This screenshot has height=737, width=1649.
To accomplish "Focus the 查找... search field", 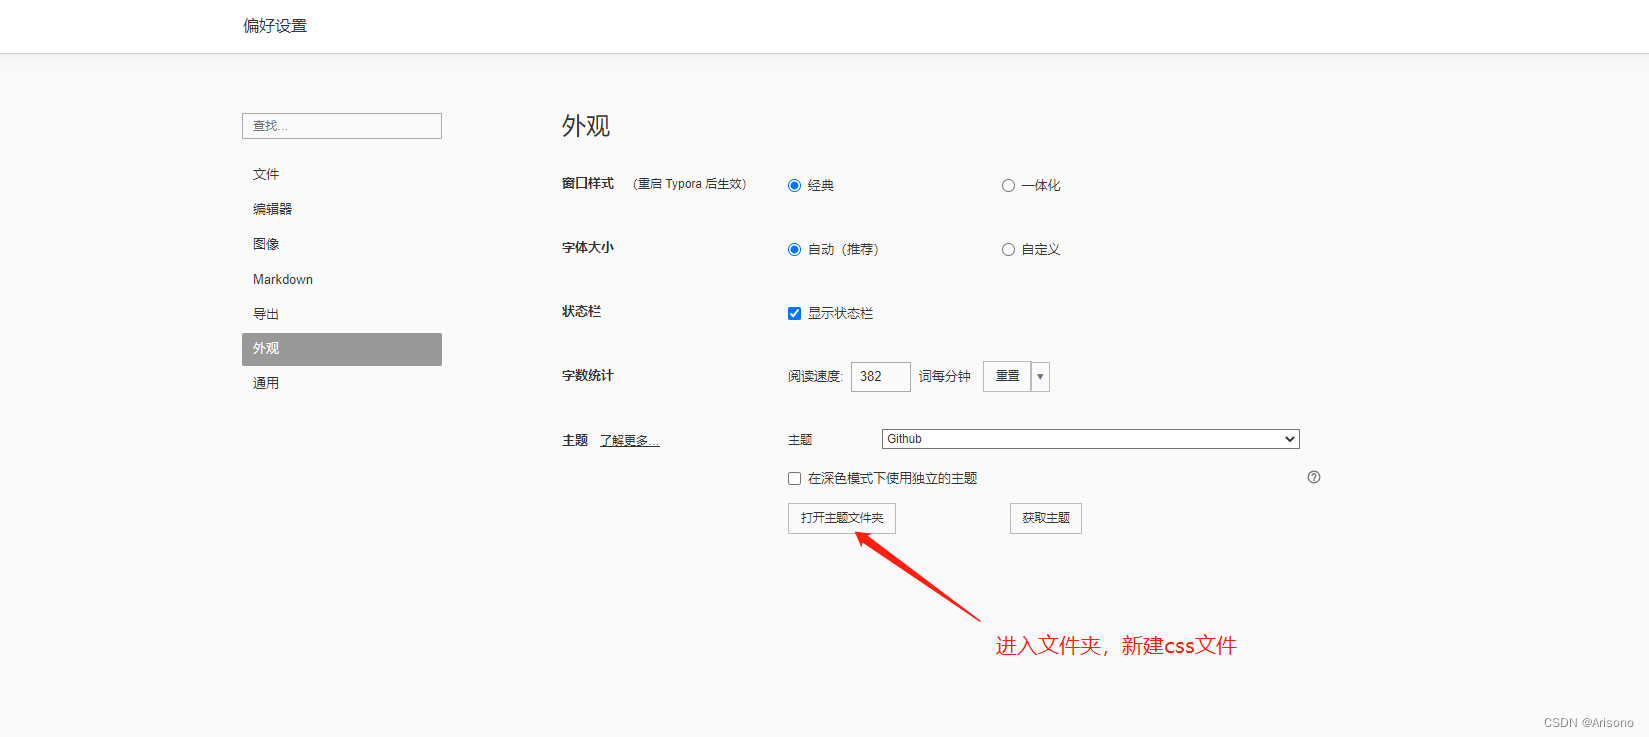I will pos(342,126).
